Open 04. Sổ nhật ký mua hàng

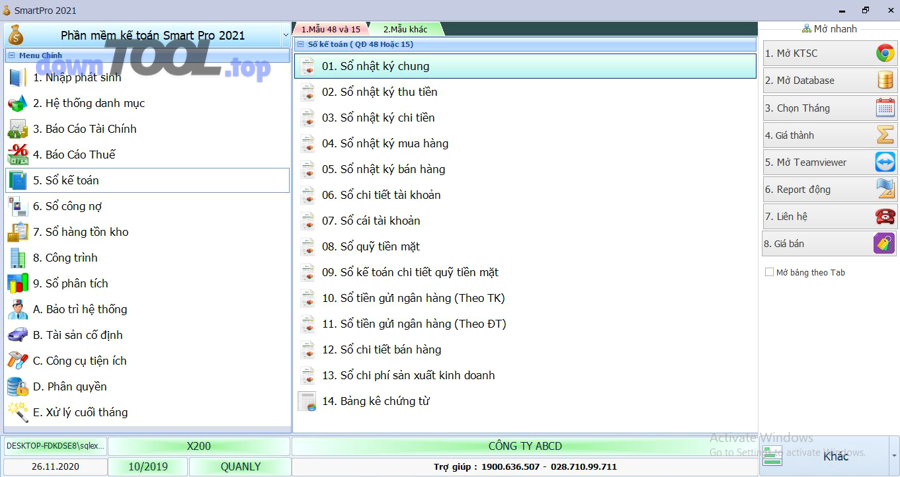point(525,144)
